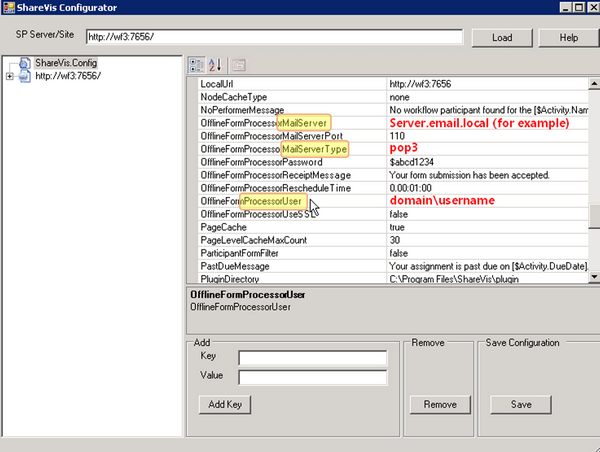Click the PageCache value true
This screenshot has height=452, width=600.
click(x=397, y=227)
